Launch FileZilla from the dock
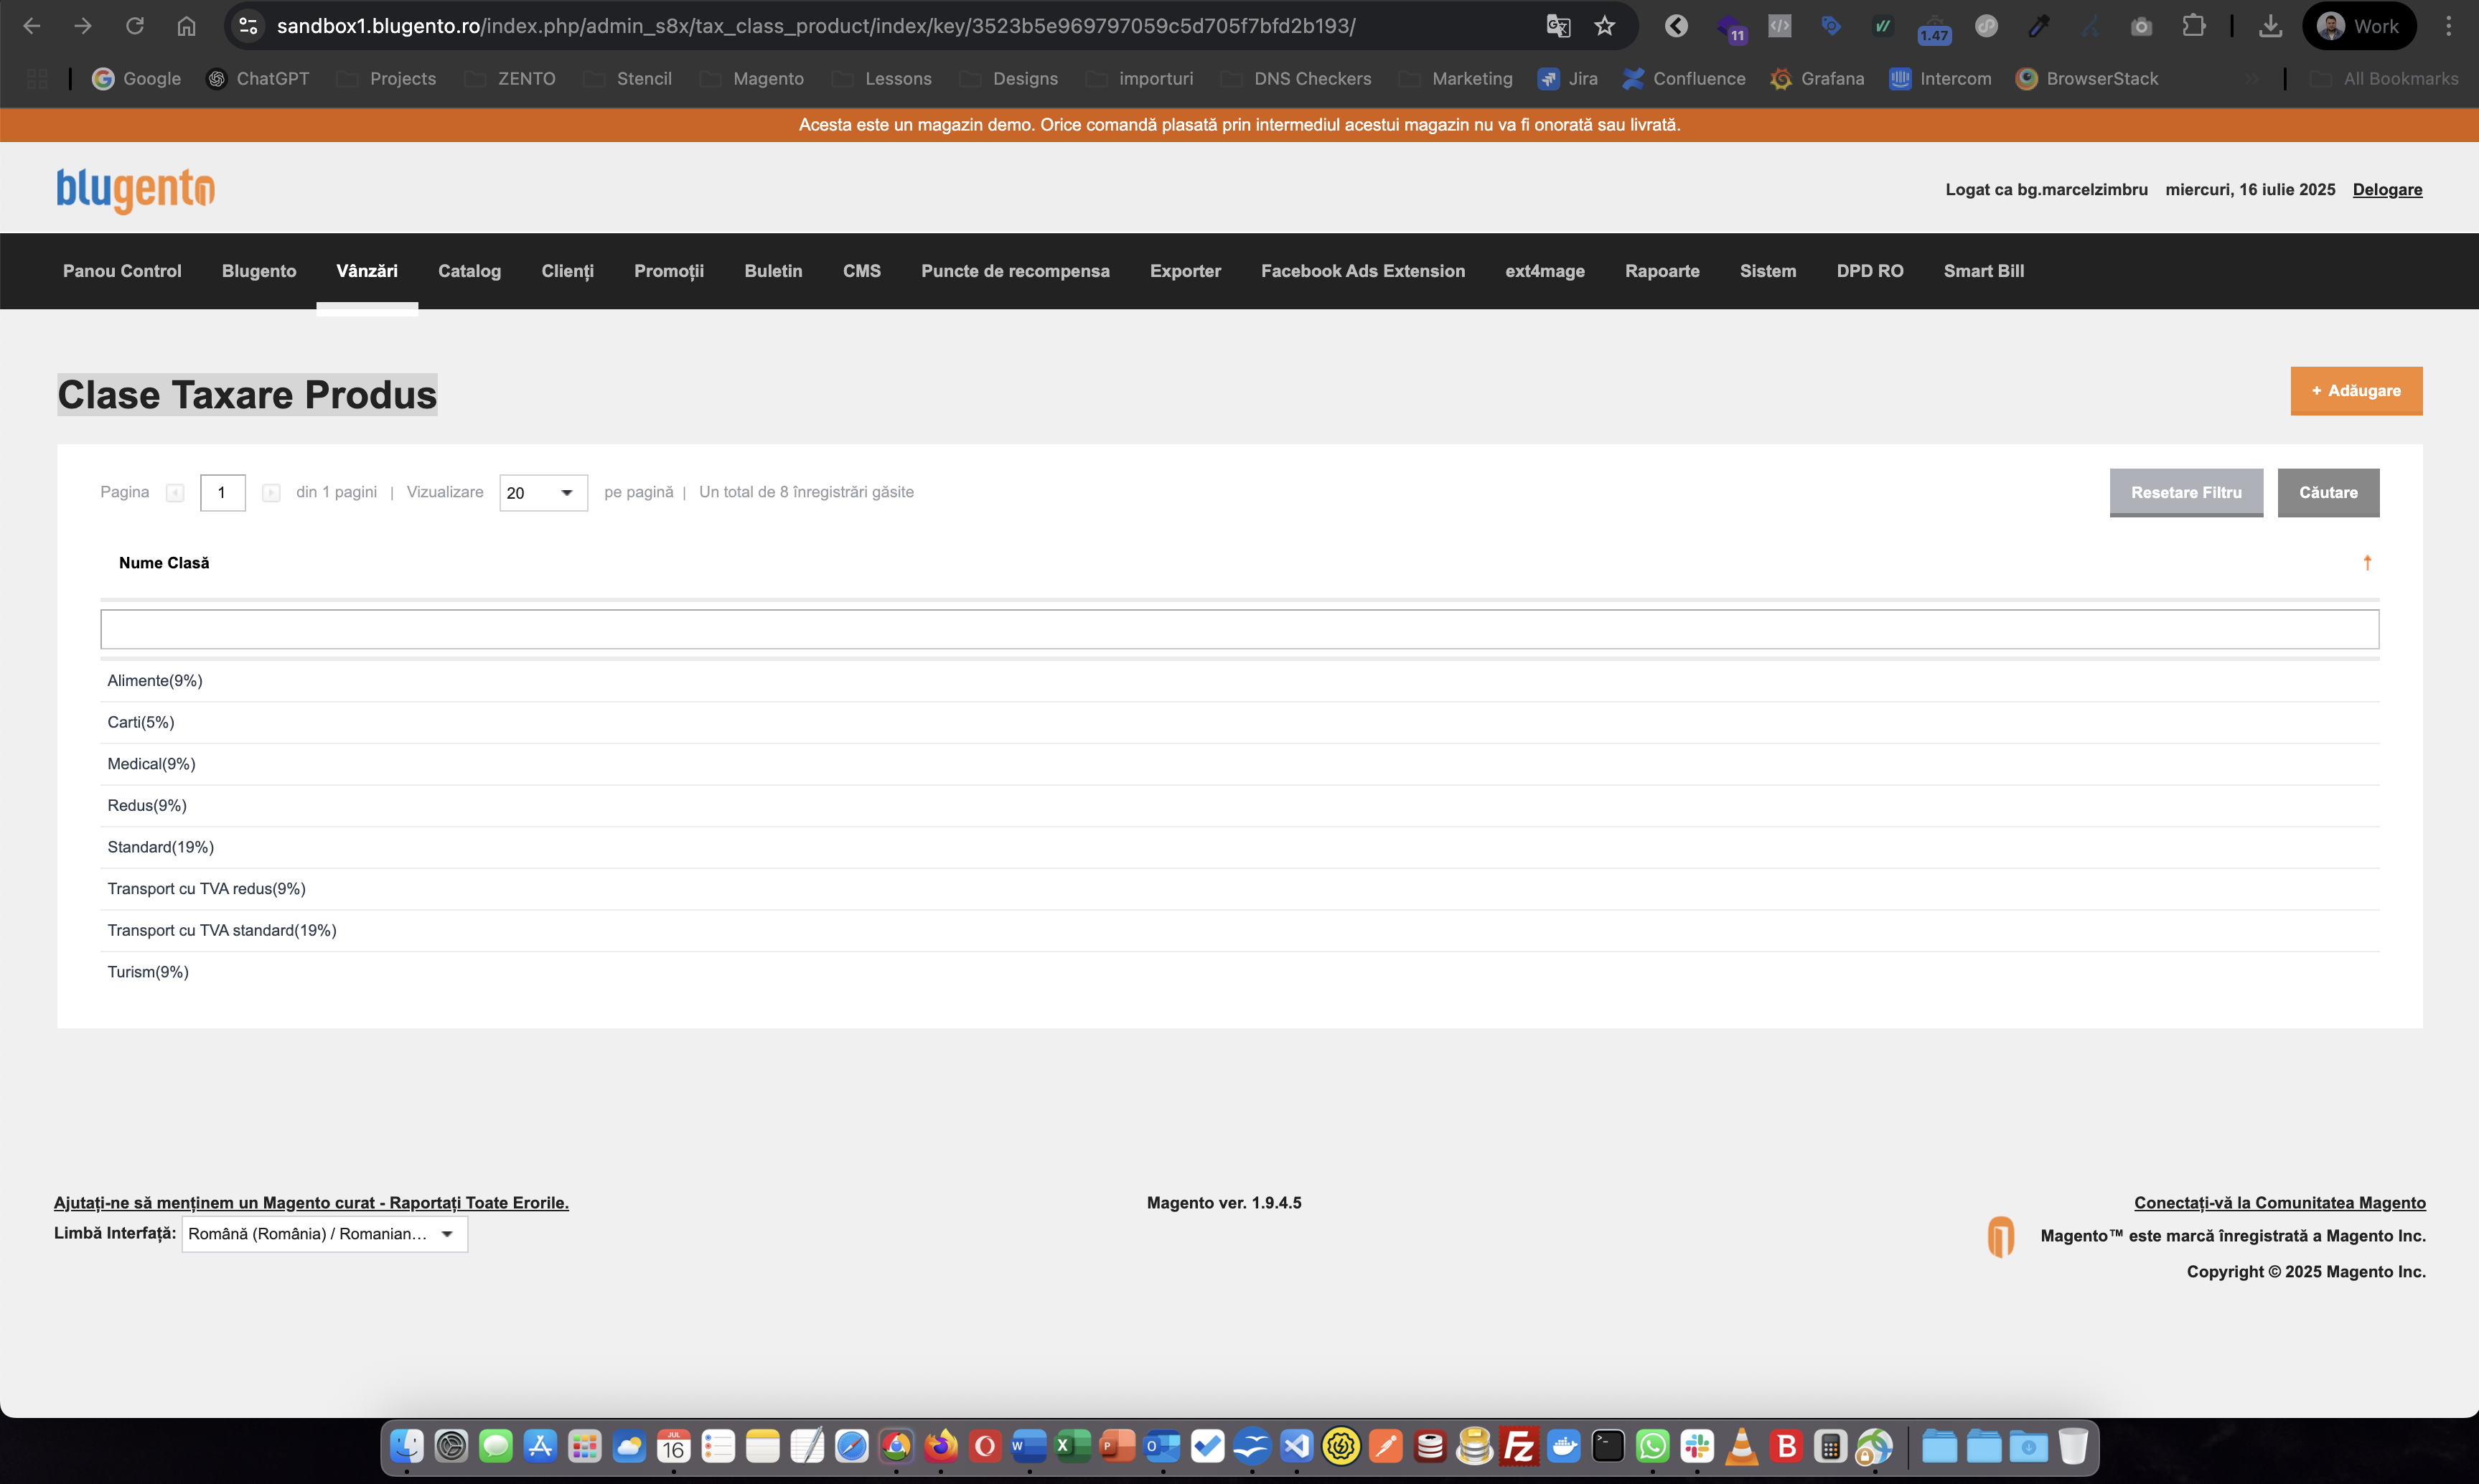The height and width of the screenshot is (1484, 2479). click(1519, 1446)
